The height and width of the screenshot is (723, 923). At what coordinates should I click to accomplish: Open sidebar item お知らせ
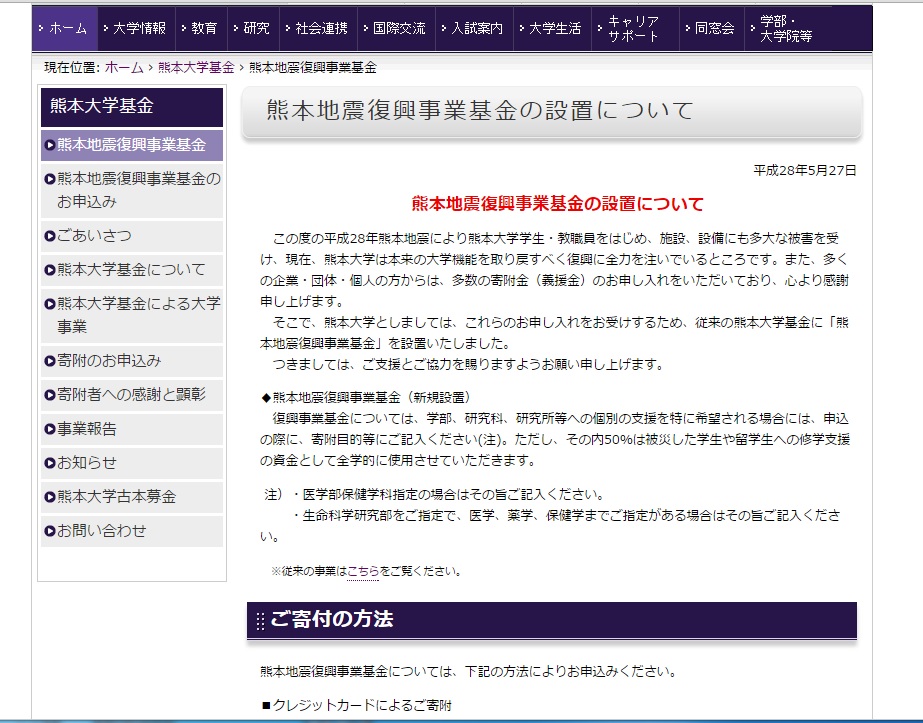[x=132, y=463]
